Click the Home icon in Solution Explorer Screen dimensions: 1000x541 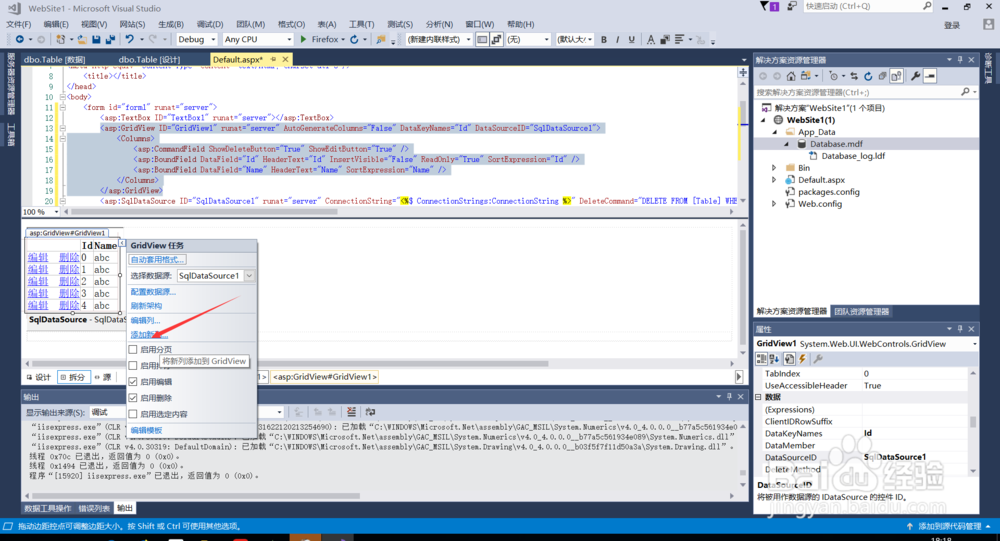click(x=791, y=76)
